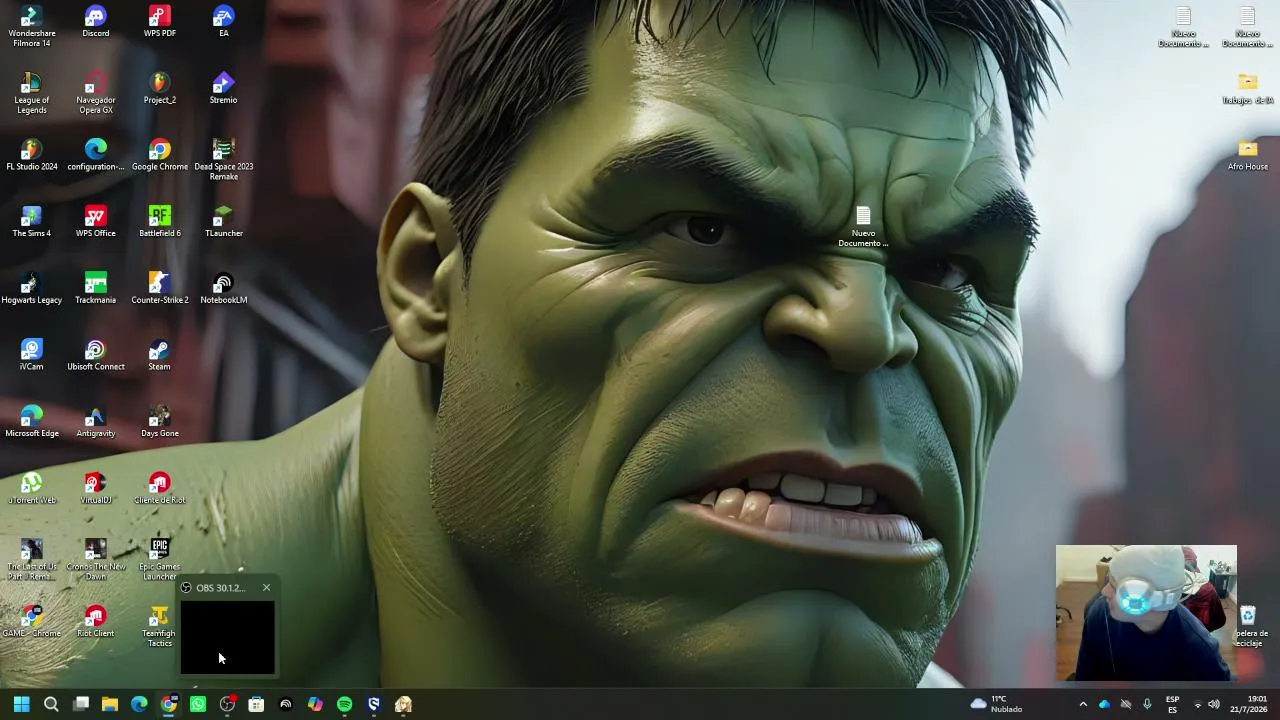Open Copilot from the taskbar
Image resolution: width=1280 pixels, height=720 pixels.
pos(315,704)
